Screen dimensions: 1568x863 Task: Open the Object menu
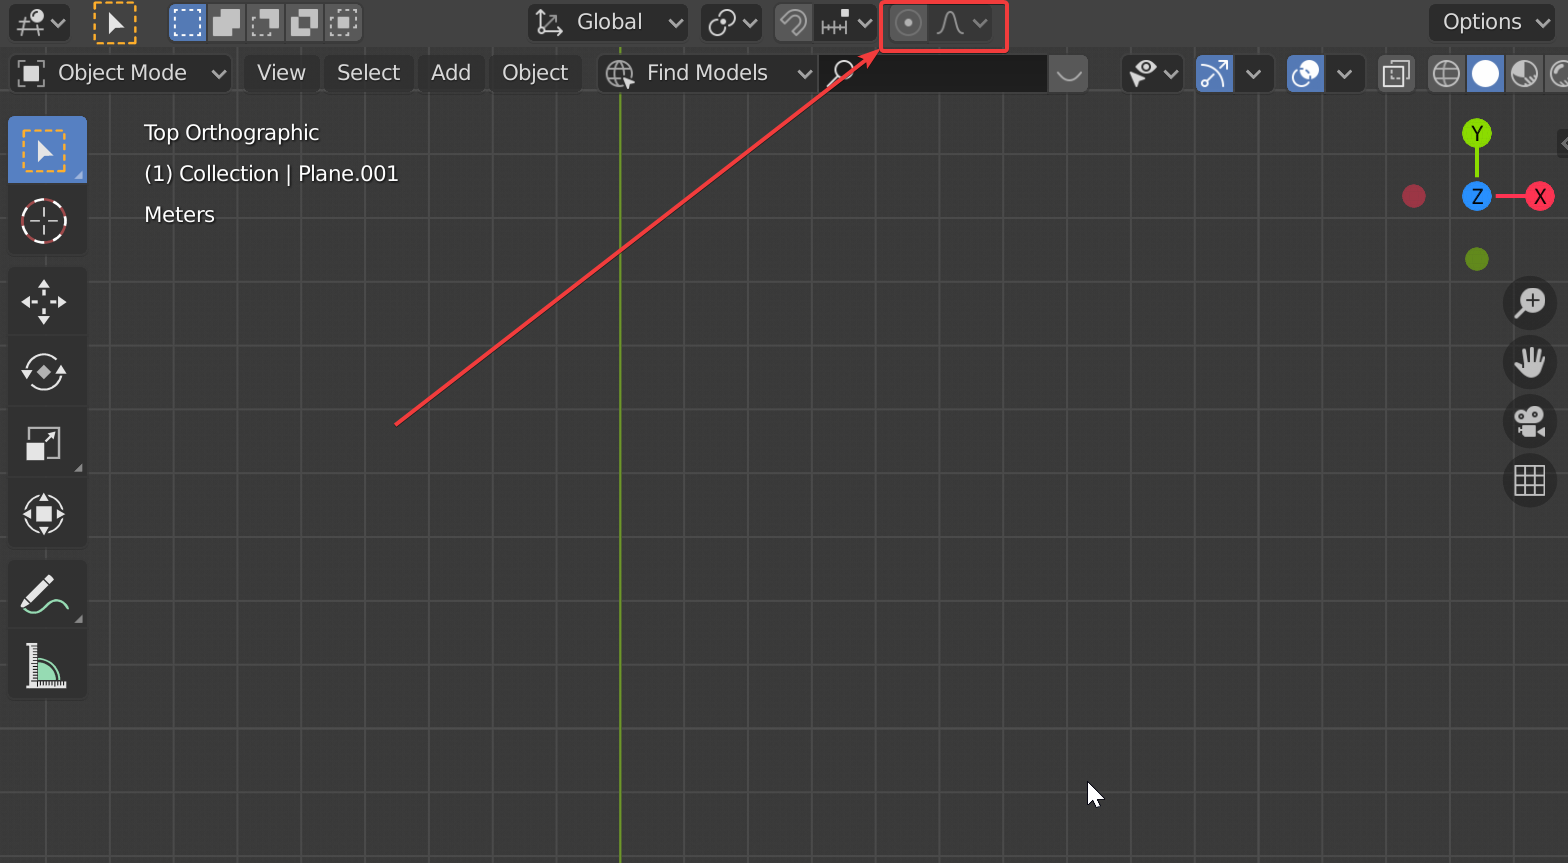(x=535, y=73)
